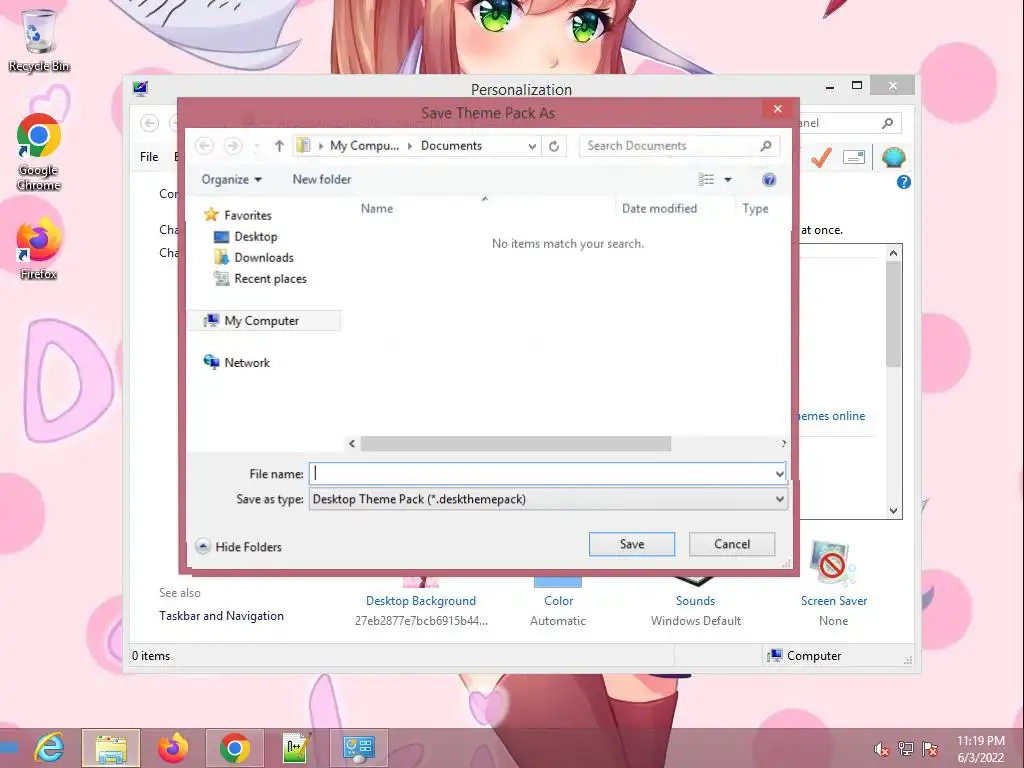This screenshot has height=768, width=1024.
Task: Open the Action Center flag icon
Action: click(x=930, y=749)
